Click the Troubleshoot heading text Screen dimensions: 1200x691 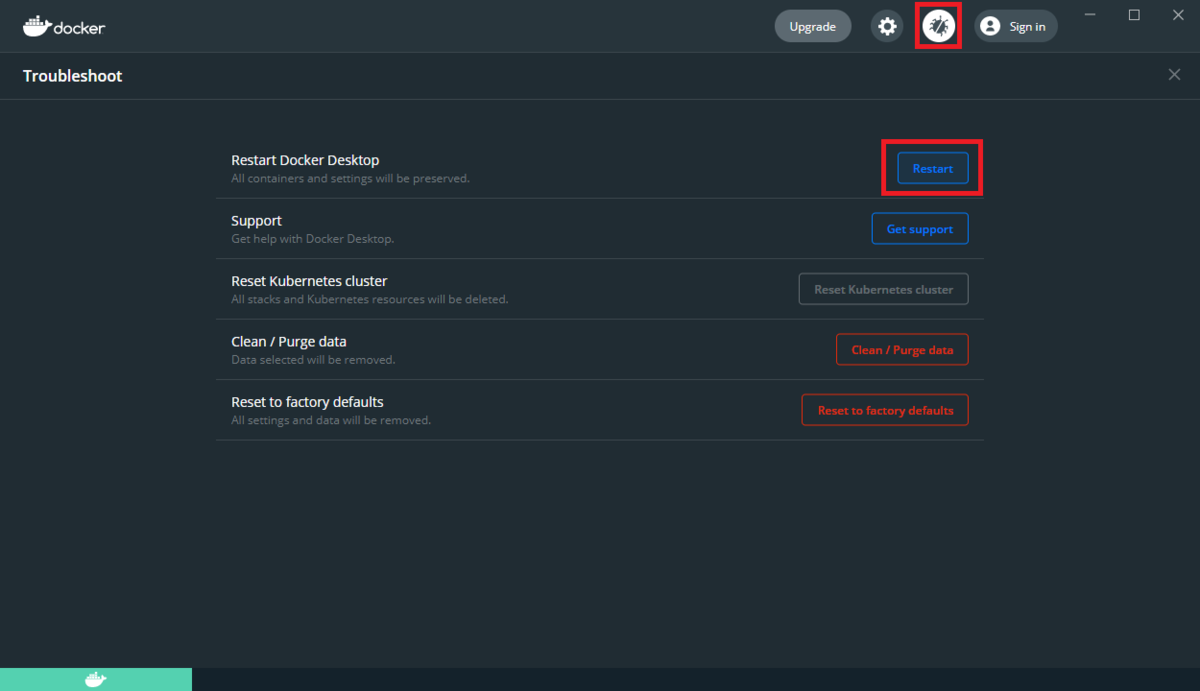pos(73,76)
